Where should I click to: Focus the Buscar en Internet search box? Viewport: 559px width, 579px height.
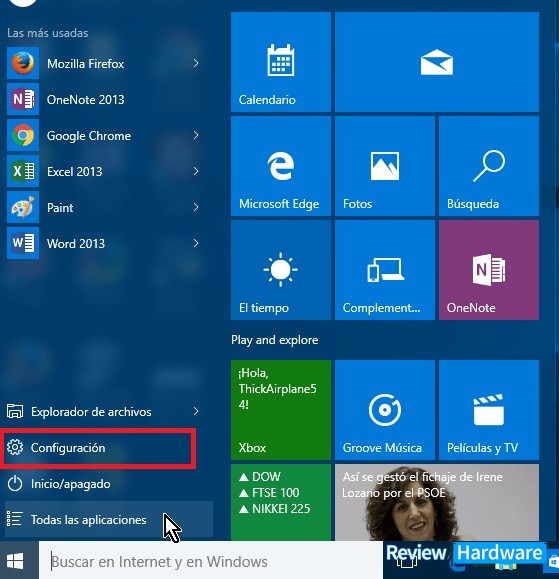point(210,561)
